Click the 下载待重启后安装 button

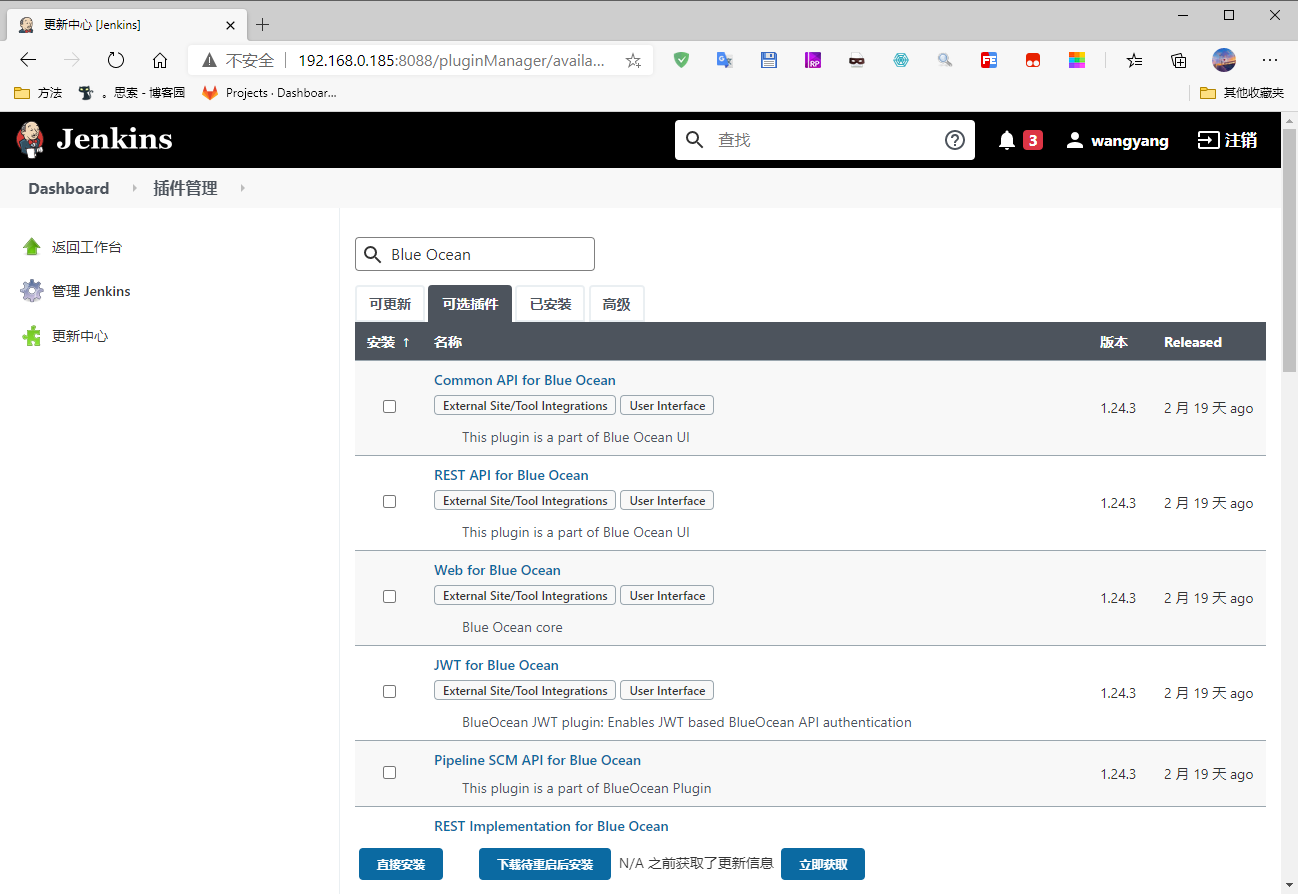[545, 864]
